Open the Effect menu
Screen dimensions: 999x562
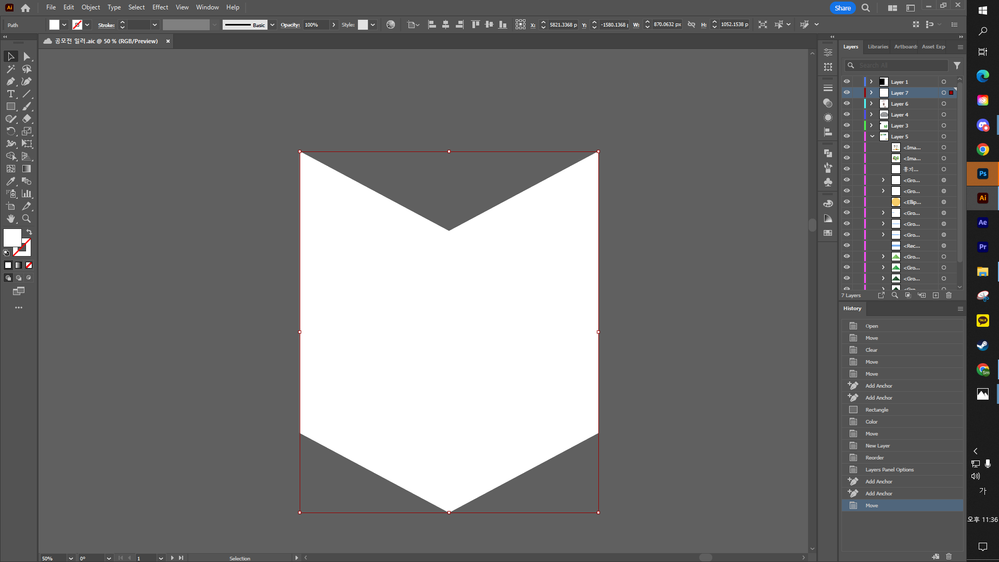160,7
